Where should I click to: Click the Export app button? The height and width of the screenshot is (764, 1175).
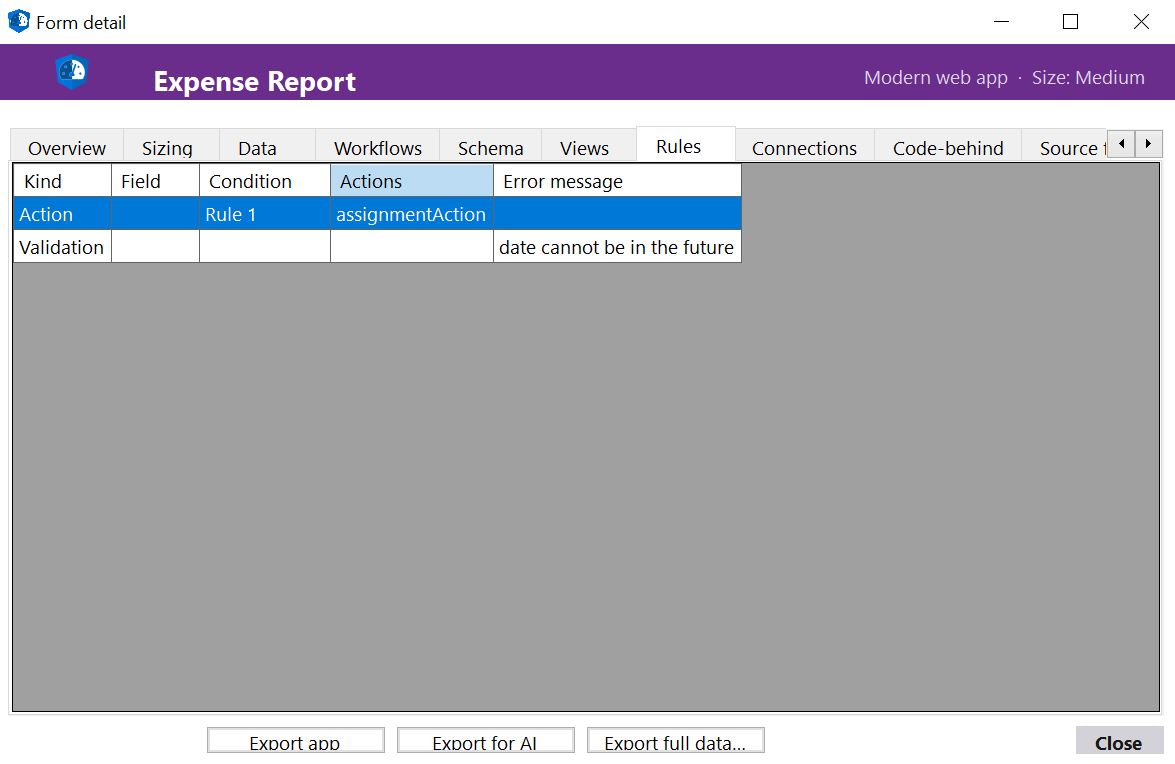coord(295,740)
